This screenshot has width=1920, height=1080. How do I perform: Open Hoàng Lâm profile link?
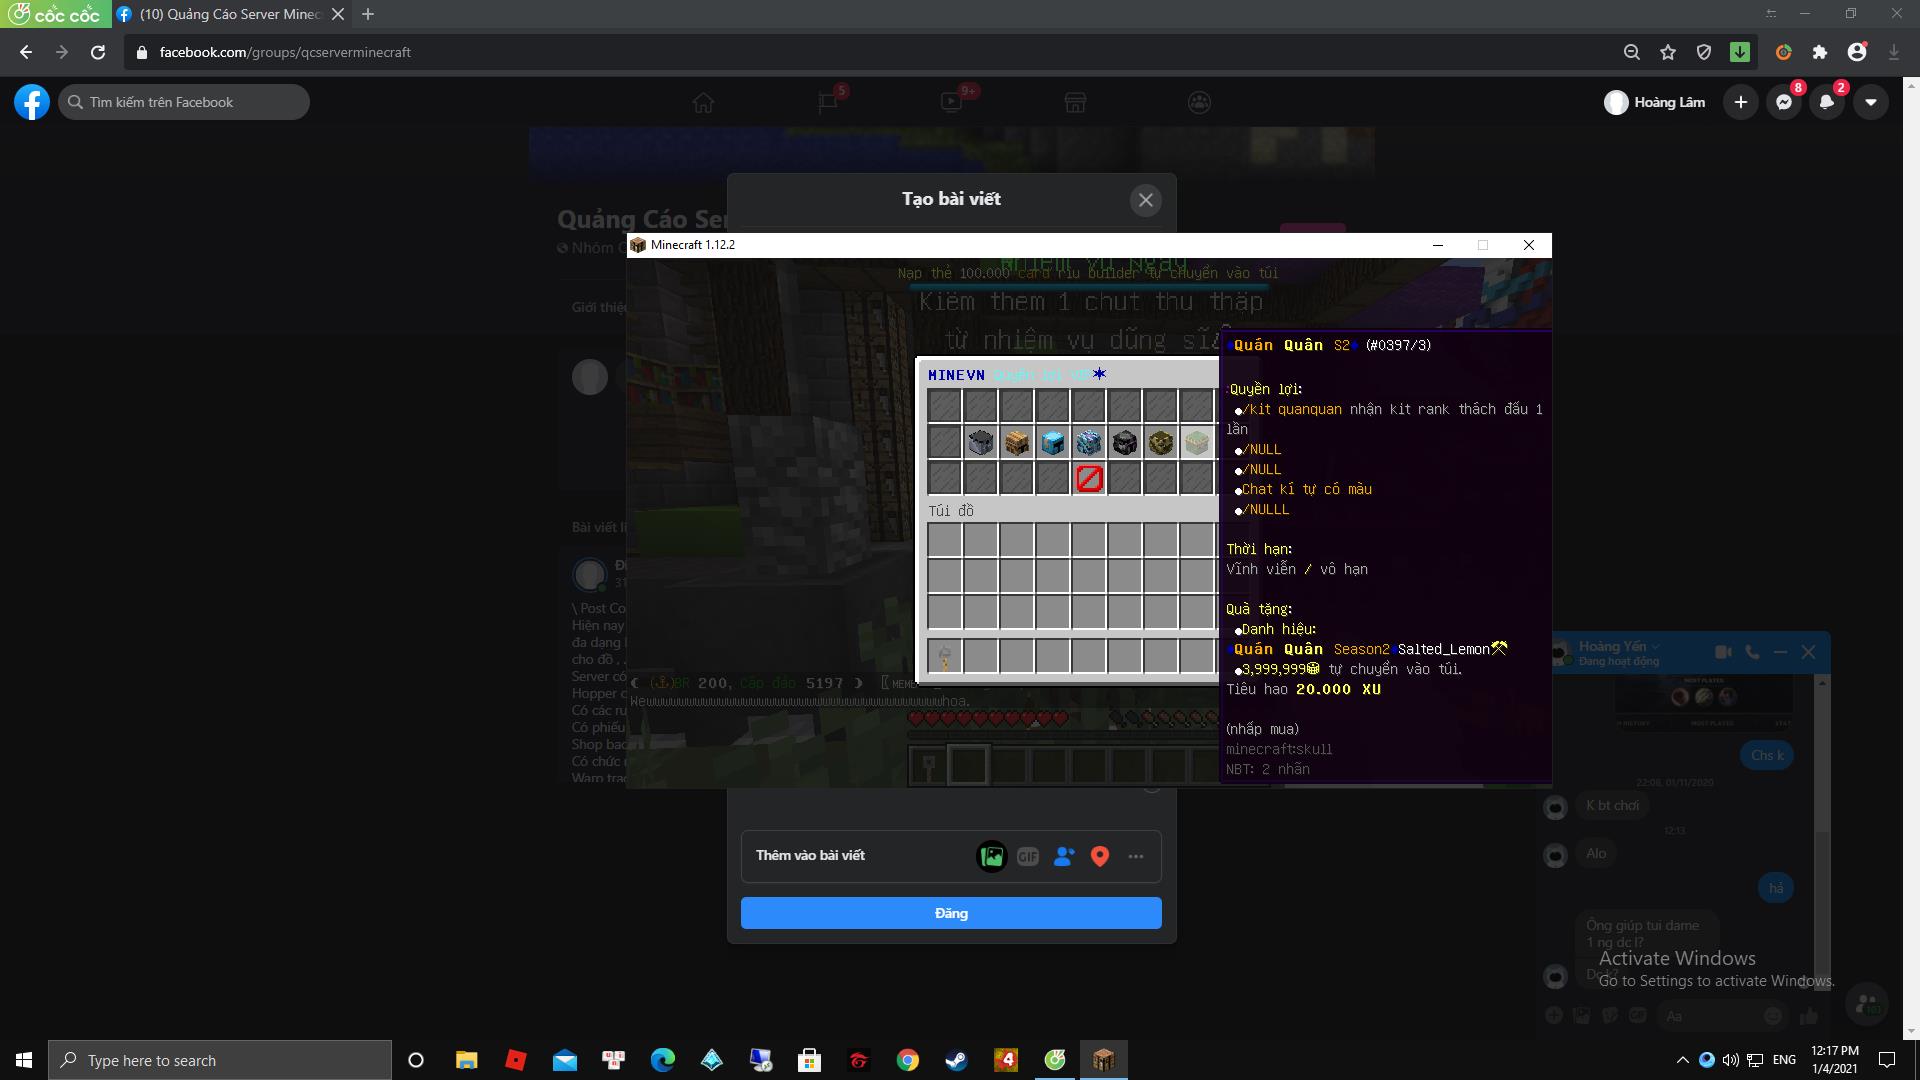tap(1655, 102)
